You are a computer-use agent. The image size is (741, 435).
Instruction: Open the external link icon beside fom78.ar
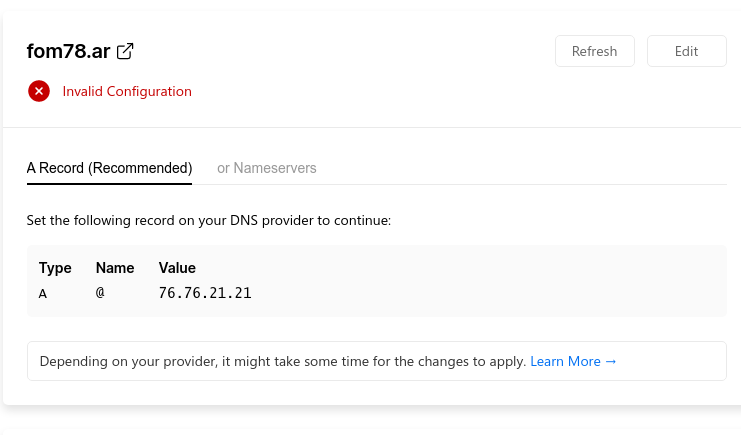[126, 51]
